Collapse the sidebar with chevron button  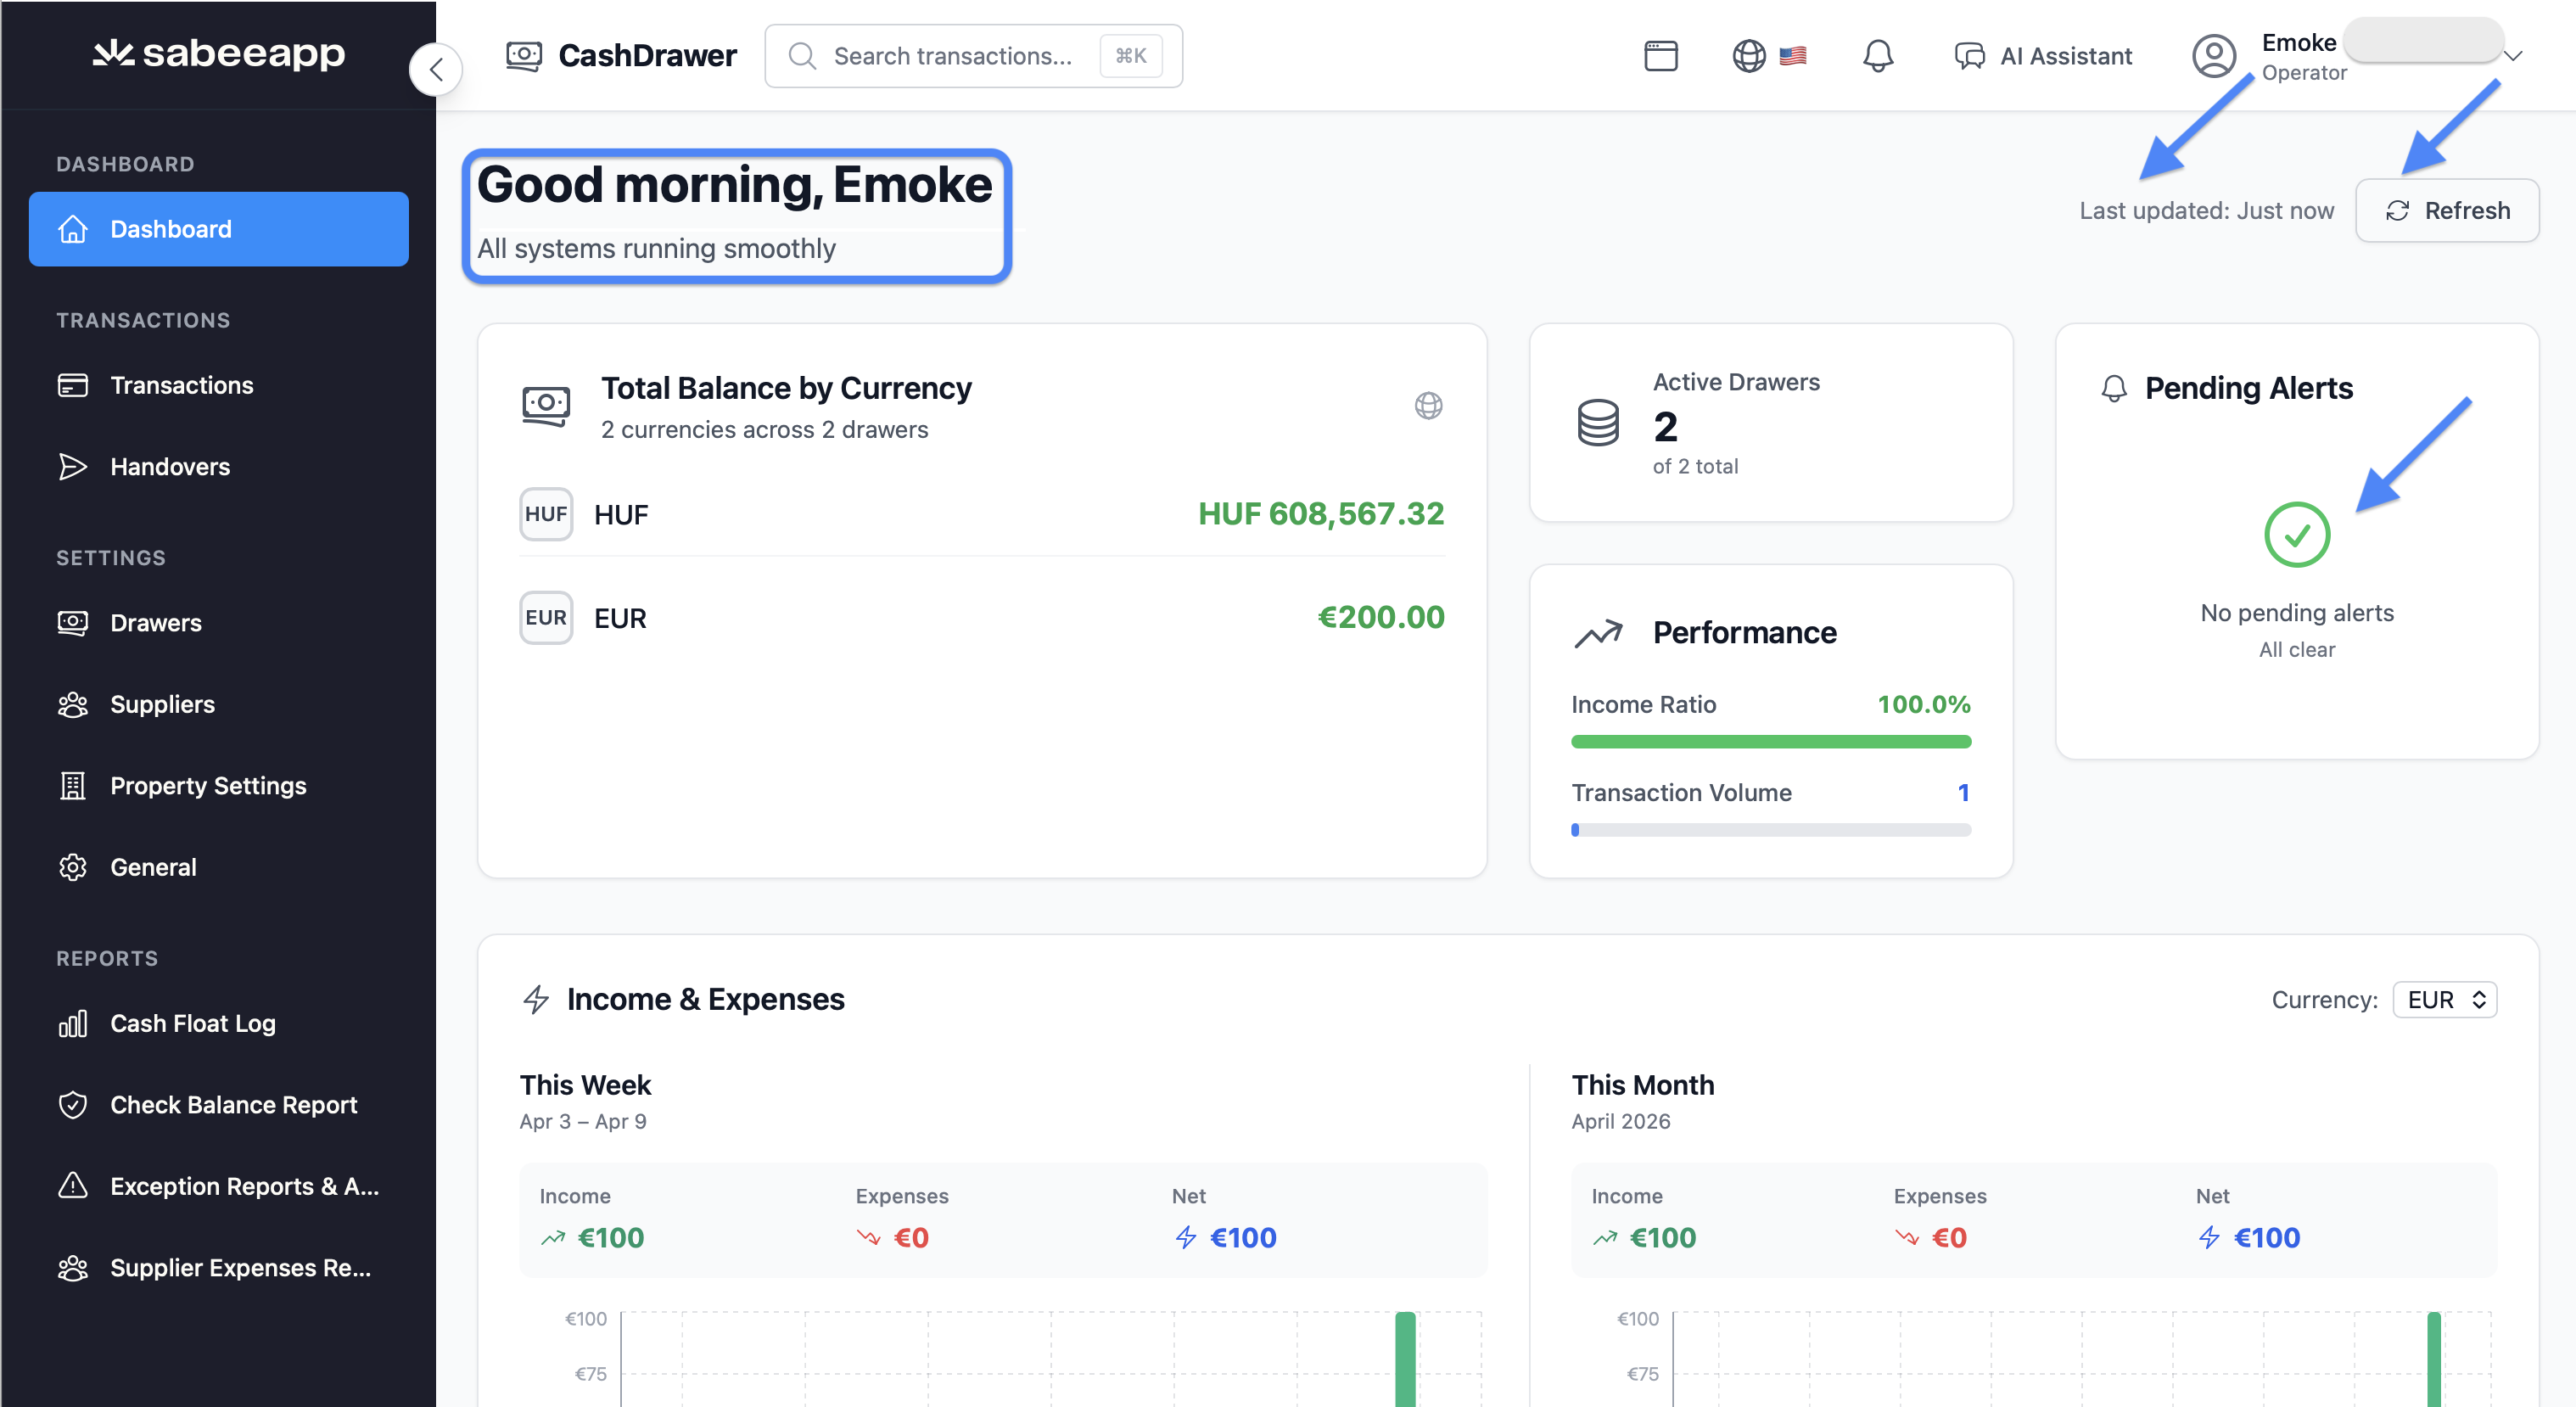(x=436, y=69)
